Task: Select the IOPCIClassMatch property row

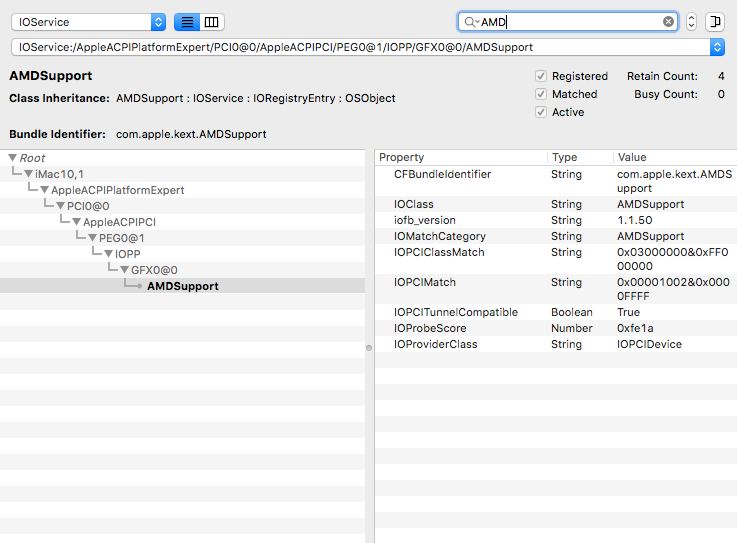Action: click(556, 259)
